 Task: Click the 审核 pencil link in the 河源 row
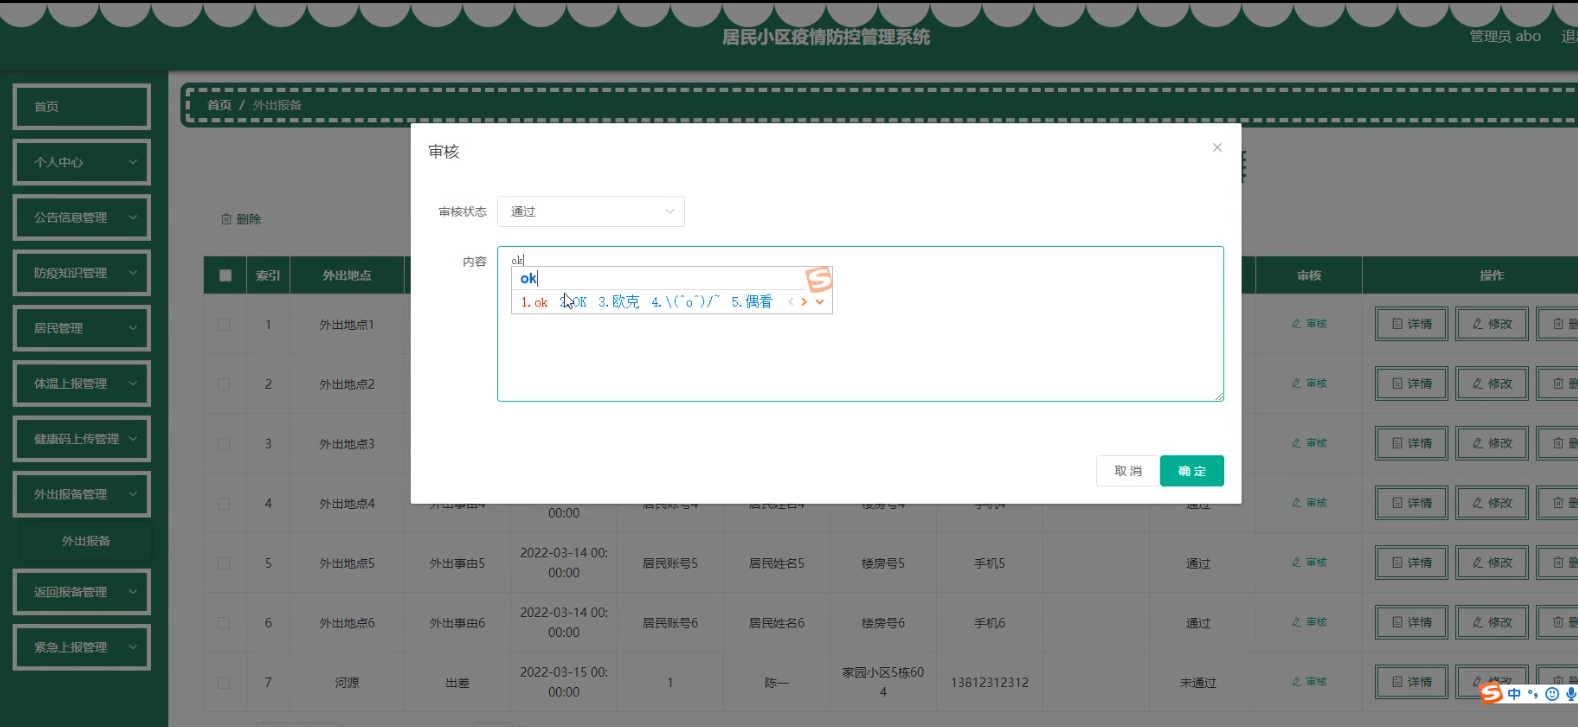click(1309, 682)
